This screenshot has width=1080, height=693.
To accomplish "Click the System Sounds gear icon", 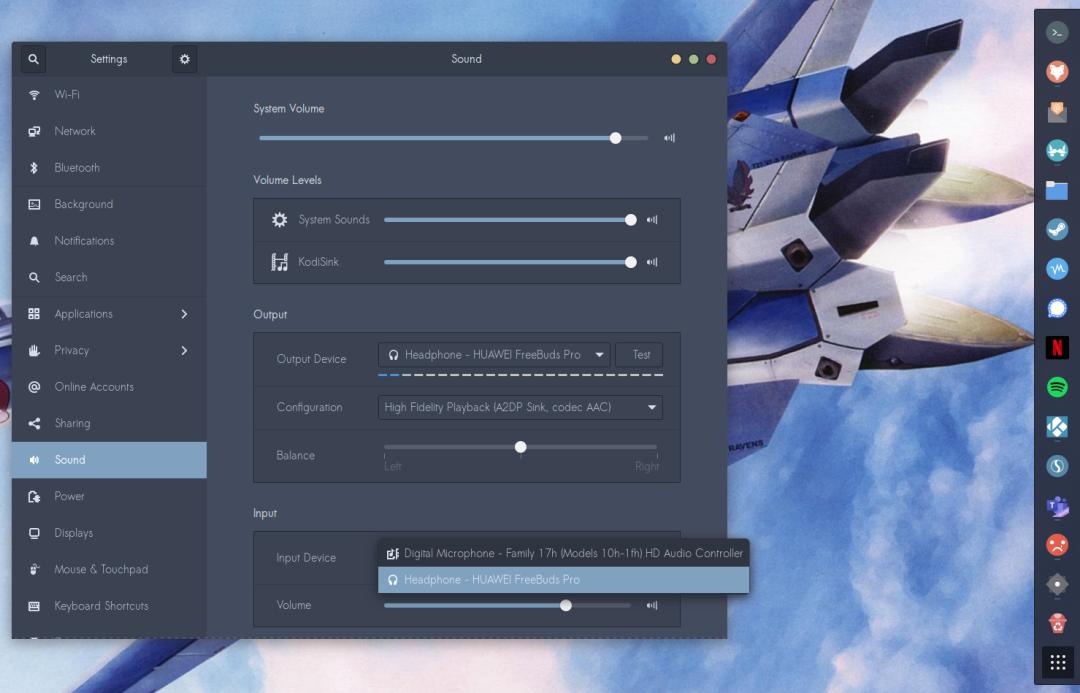I will (279, 220).
